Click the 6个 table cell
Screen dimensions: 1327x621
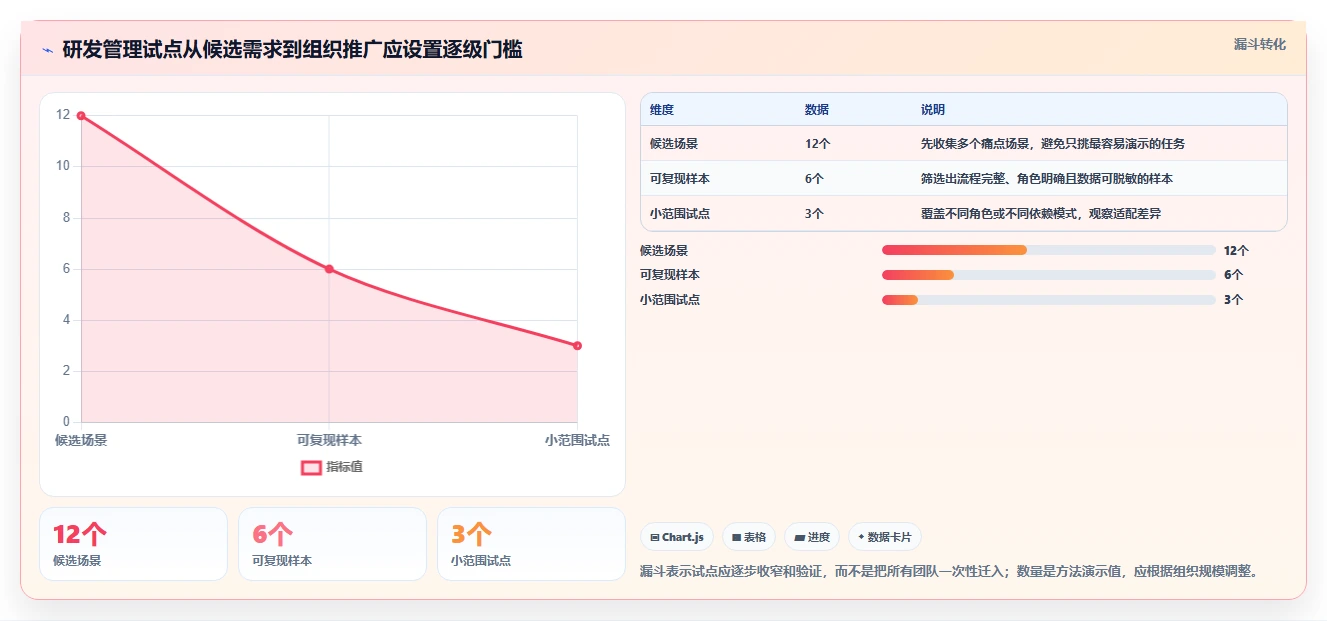tap(815, 179)
